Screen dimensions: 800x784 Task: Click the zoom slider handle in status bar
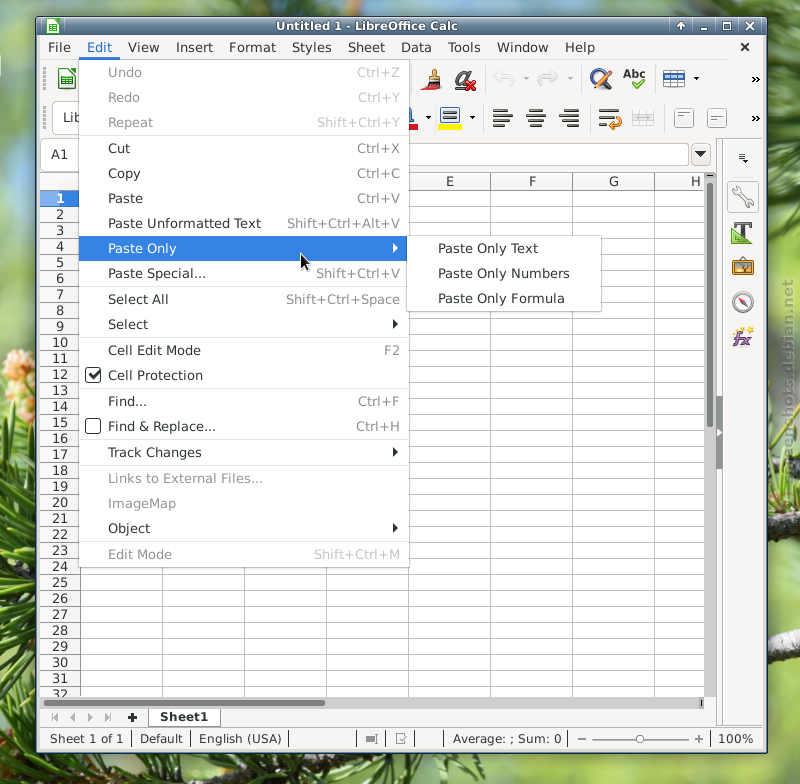pos(640,739)
